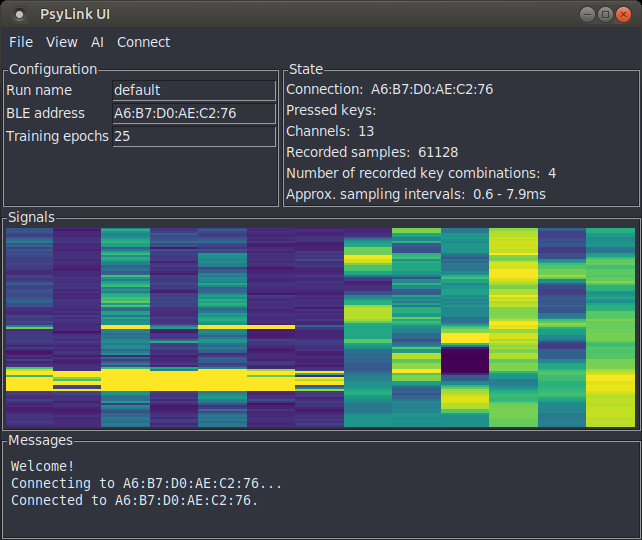The image size is (642, 540).
Task: Click the 'Connected to A6:B7:D0:AE:C2:76.' message
Action: pyautogui.click(x=135, y=500)
